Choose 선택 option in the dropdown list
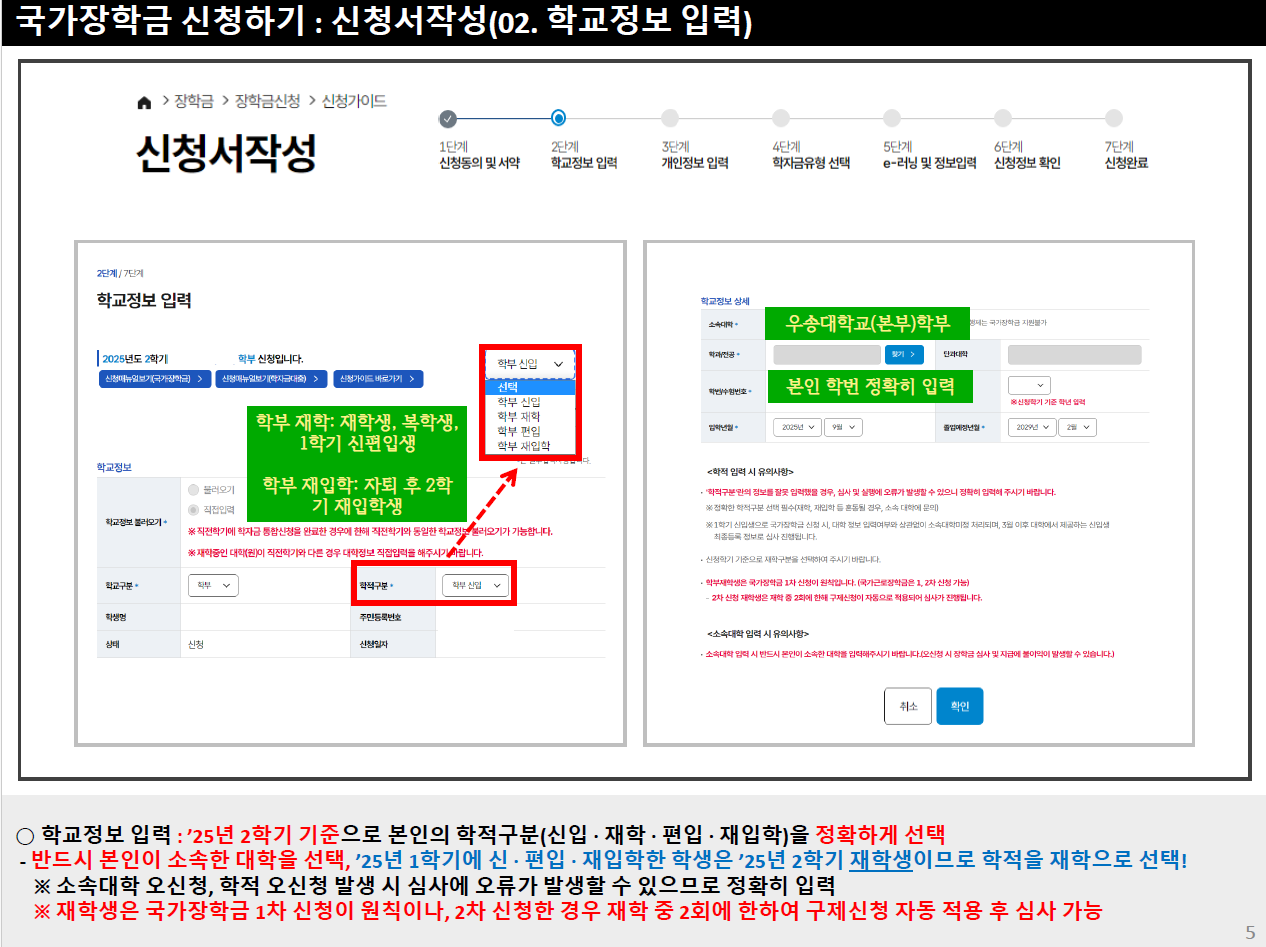The height and width of the screenshot is (947, 1266). pos(531,387)
